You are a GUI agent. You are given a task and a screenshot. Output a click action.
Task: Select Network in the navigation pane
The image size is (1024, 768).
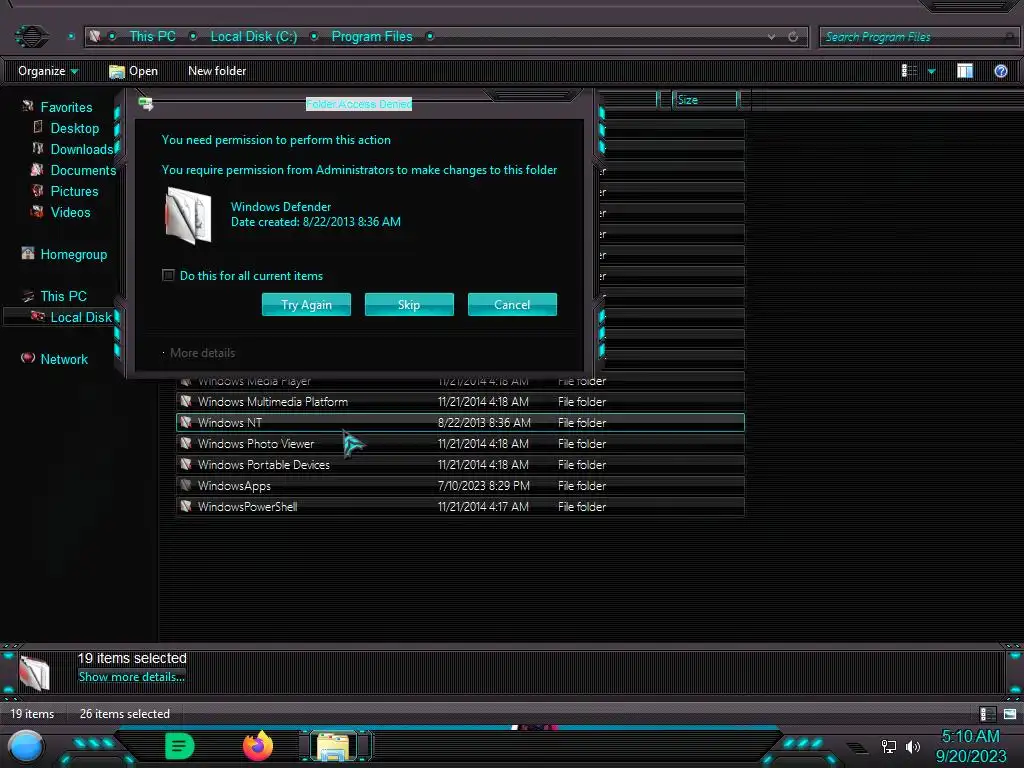pos(64,359)
